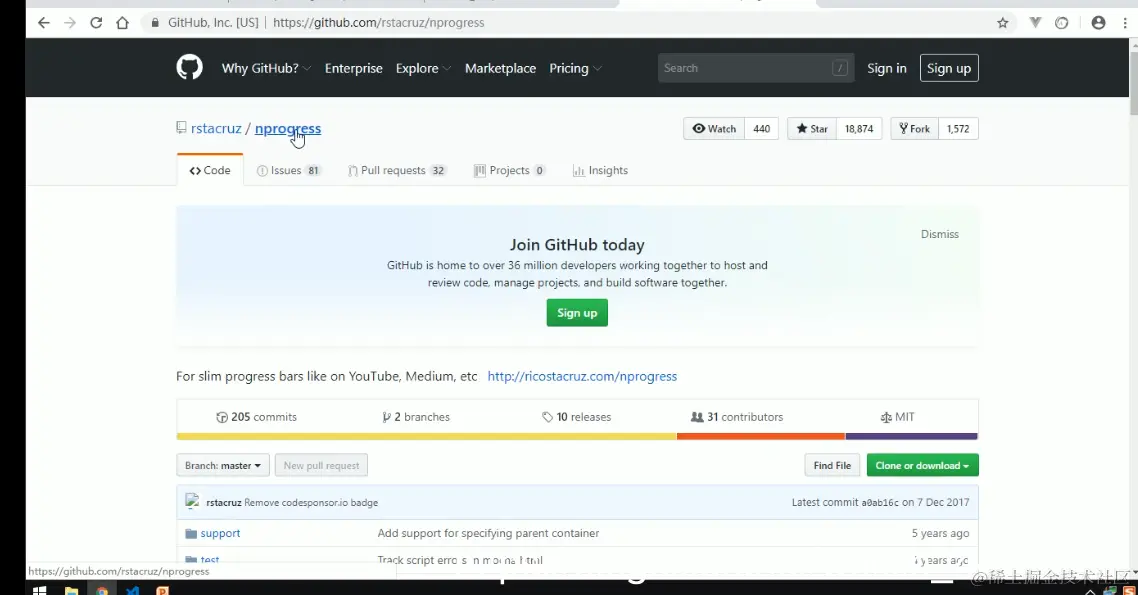Viewport: 1138px width, 595px height.
Task: Click the PowerPoint taskbar icon
Action: [x=163, y=590]
